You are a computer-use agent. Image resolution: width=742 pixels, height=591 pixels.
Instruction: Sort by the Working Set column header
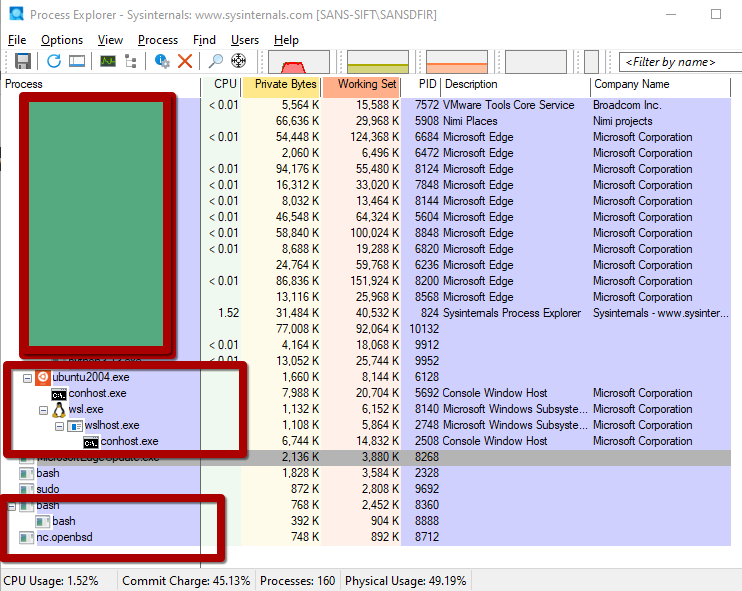366,85
